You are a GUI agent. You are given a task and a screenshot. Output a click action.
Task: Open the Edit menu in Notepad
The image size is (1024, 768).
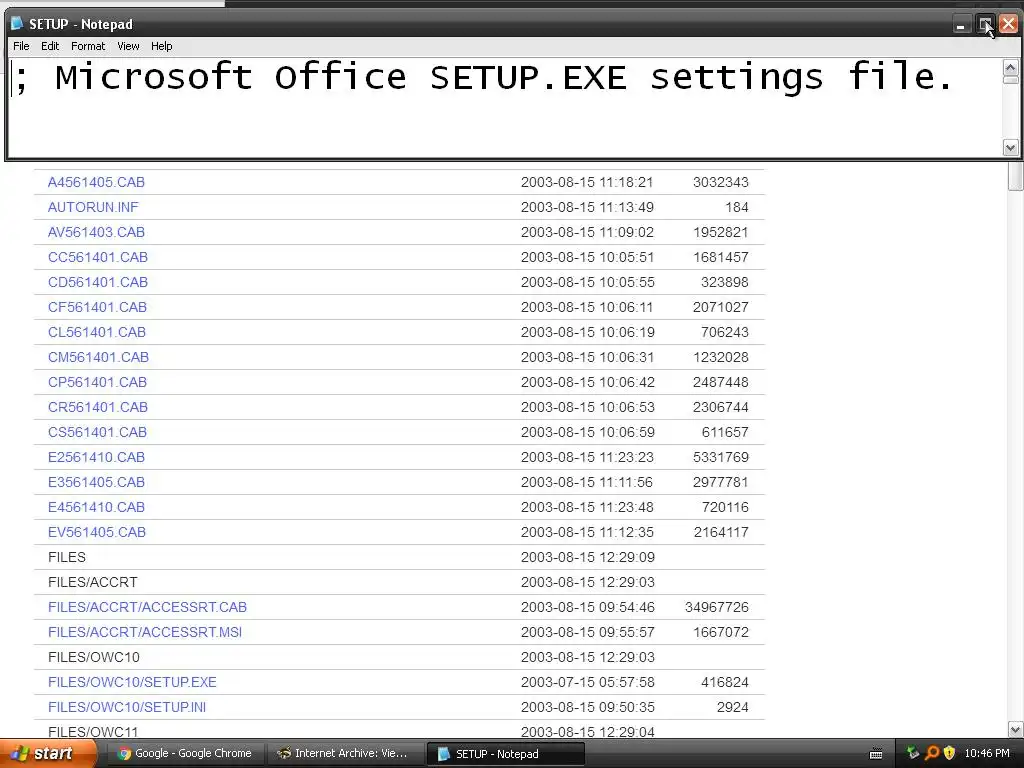tap(50, 46)
